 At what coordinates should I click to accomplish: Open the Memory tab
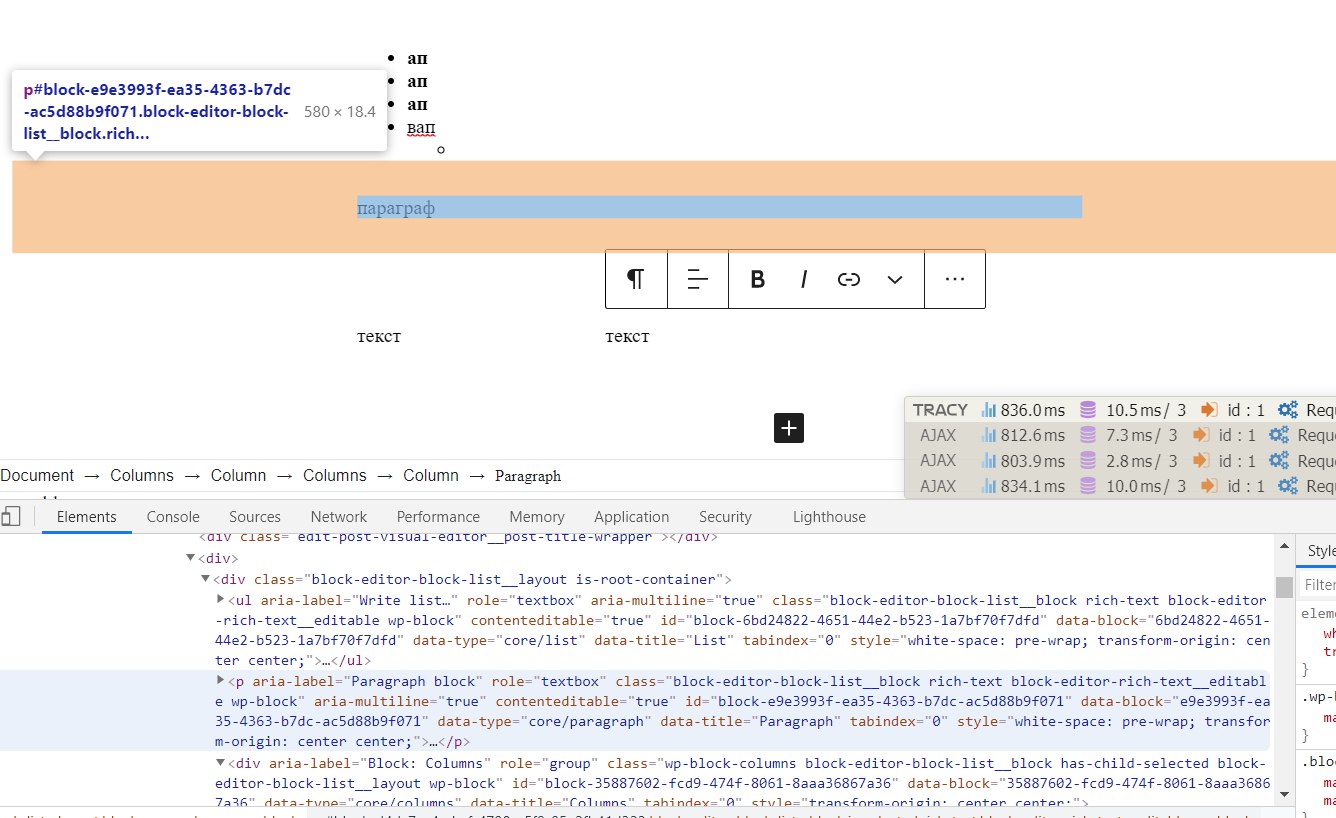pyautogui.click(x=537, y=517)
